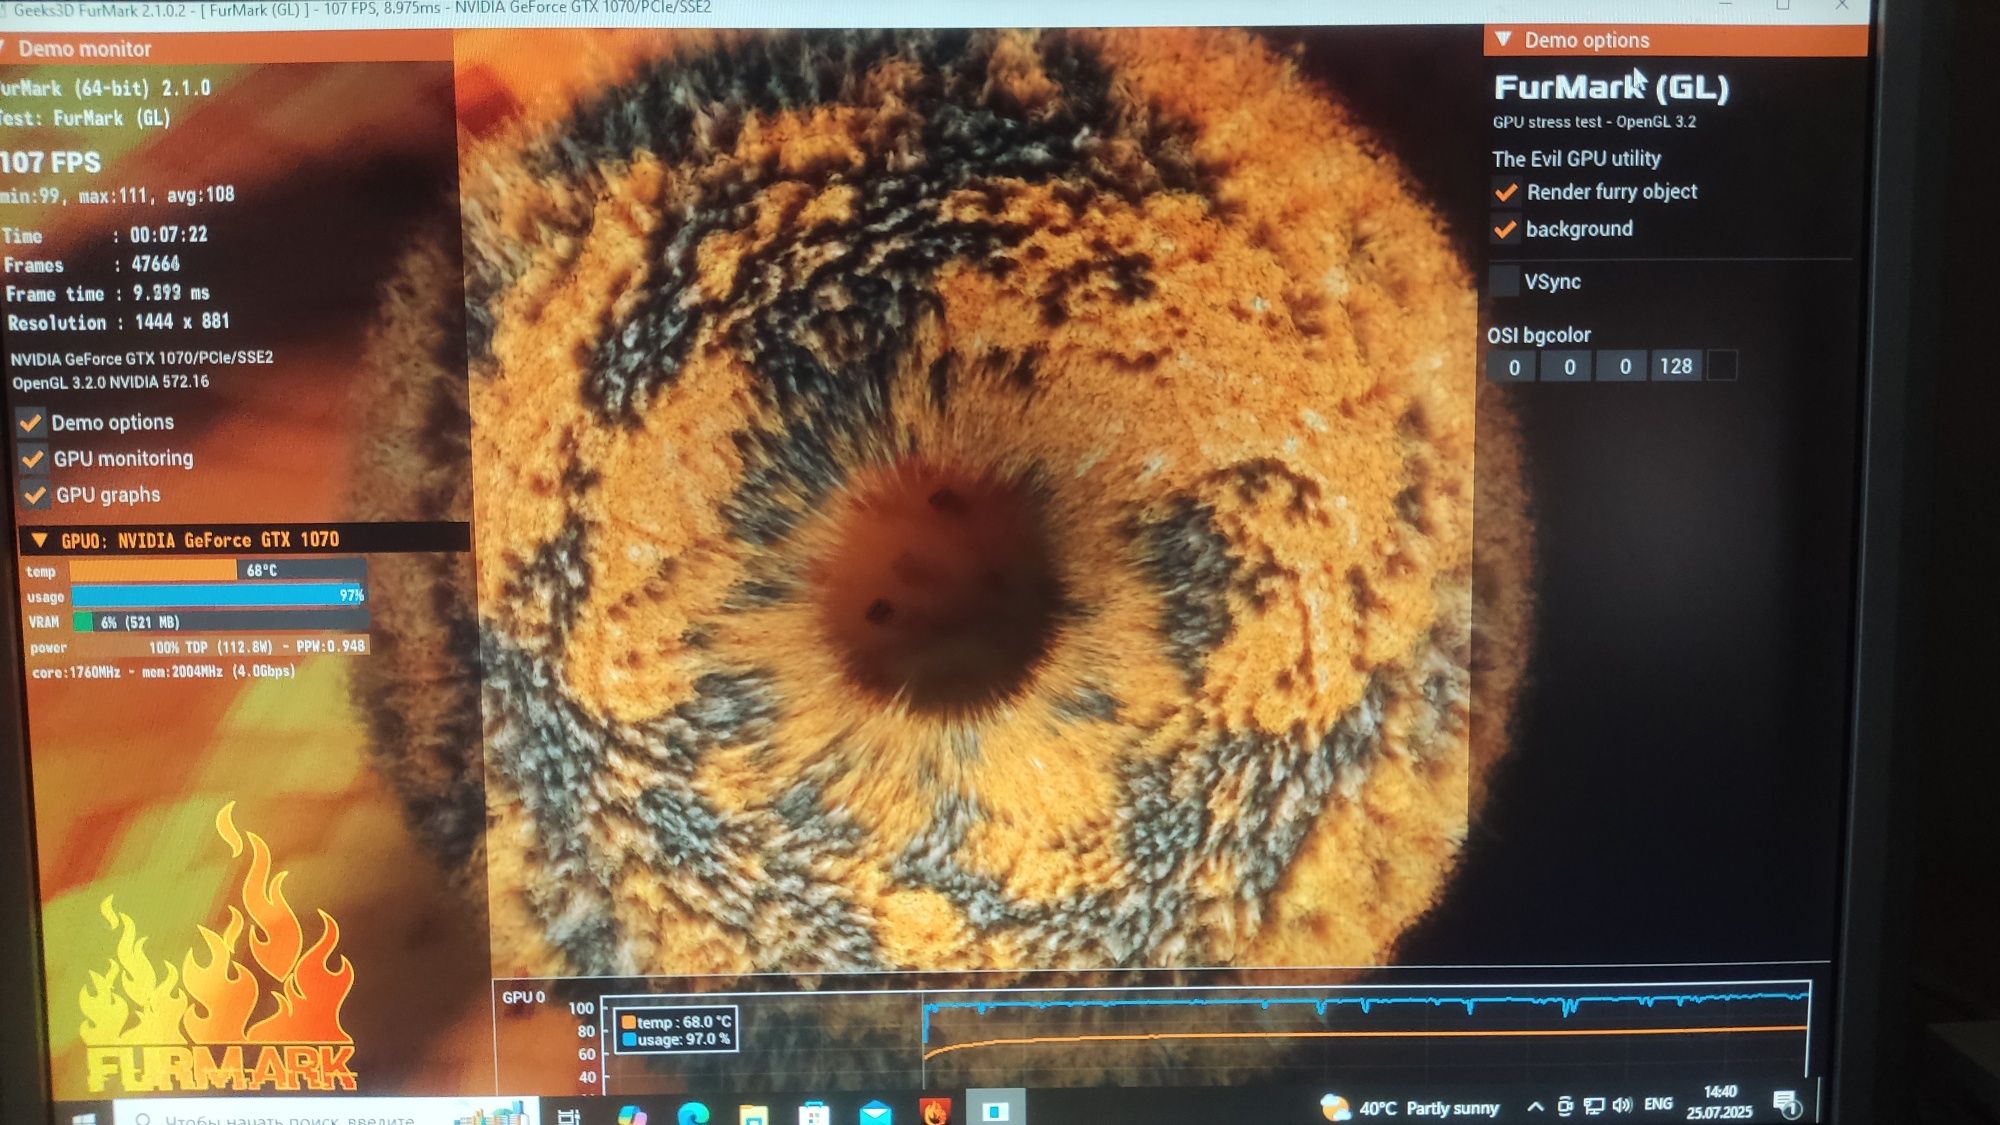
Task: Open the OSI bgcolor color swatch
Action: (1722, 365)
